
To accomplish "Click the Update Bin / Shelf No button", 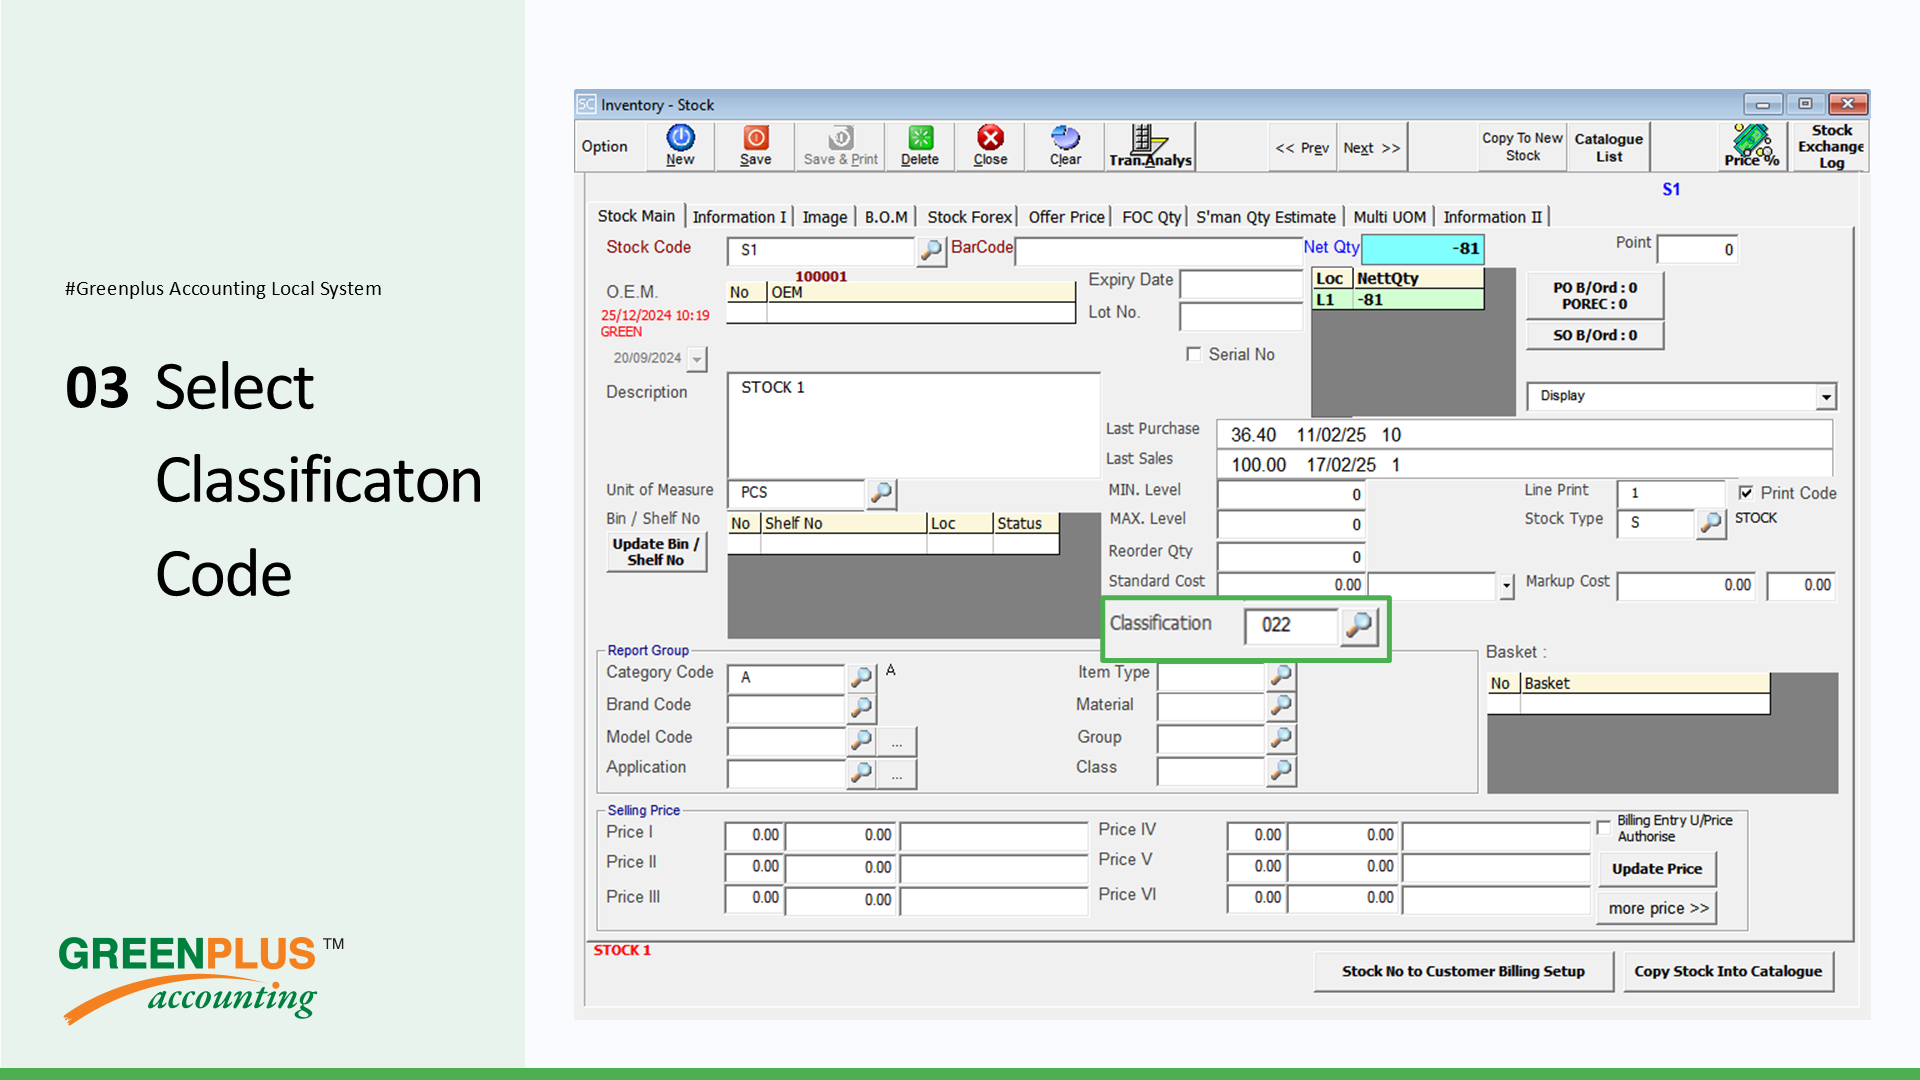I will [656, 552].
